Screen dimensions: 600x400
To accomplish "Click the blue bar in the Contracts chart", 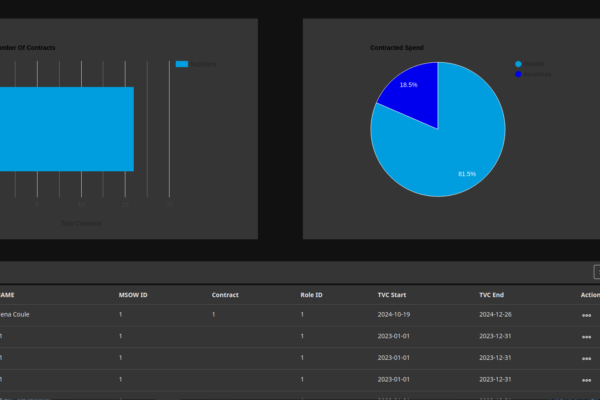I will (66, 128).
